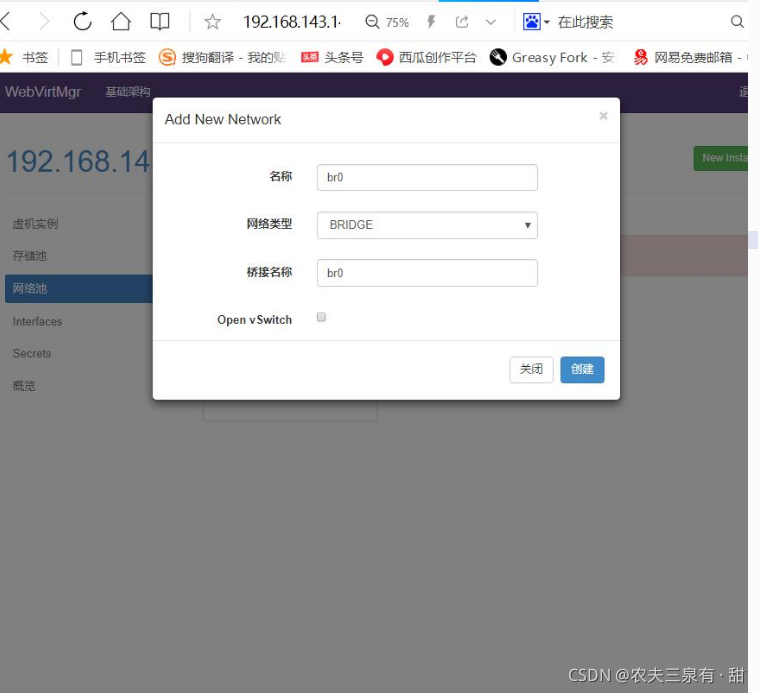Viewport: 761px width, 693px height.
Task: Go to browser home page icon
Action: pyautogui.click(x=121, y=21)
